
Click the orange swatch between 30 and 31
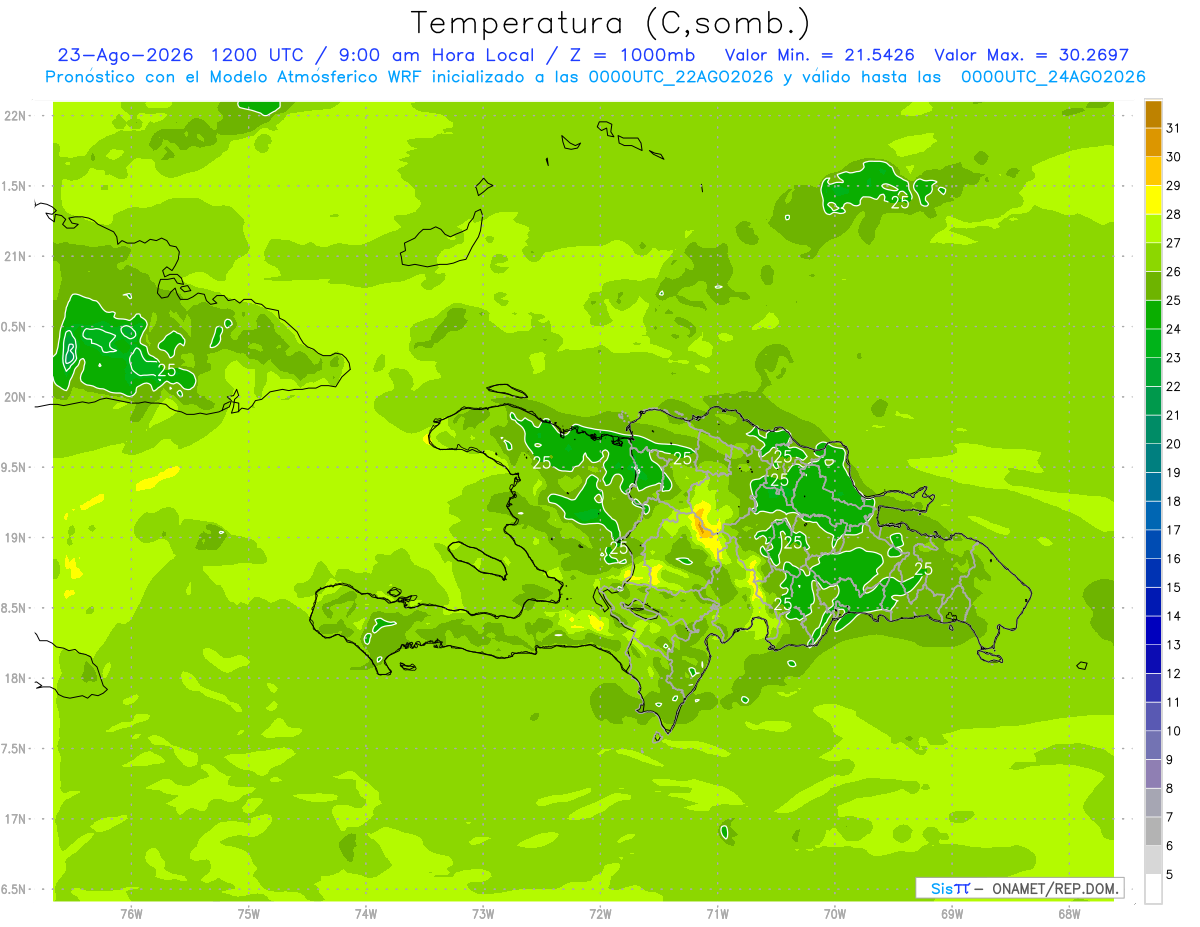tap(1153, 143)
